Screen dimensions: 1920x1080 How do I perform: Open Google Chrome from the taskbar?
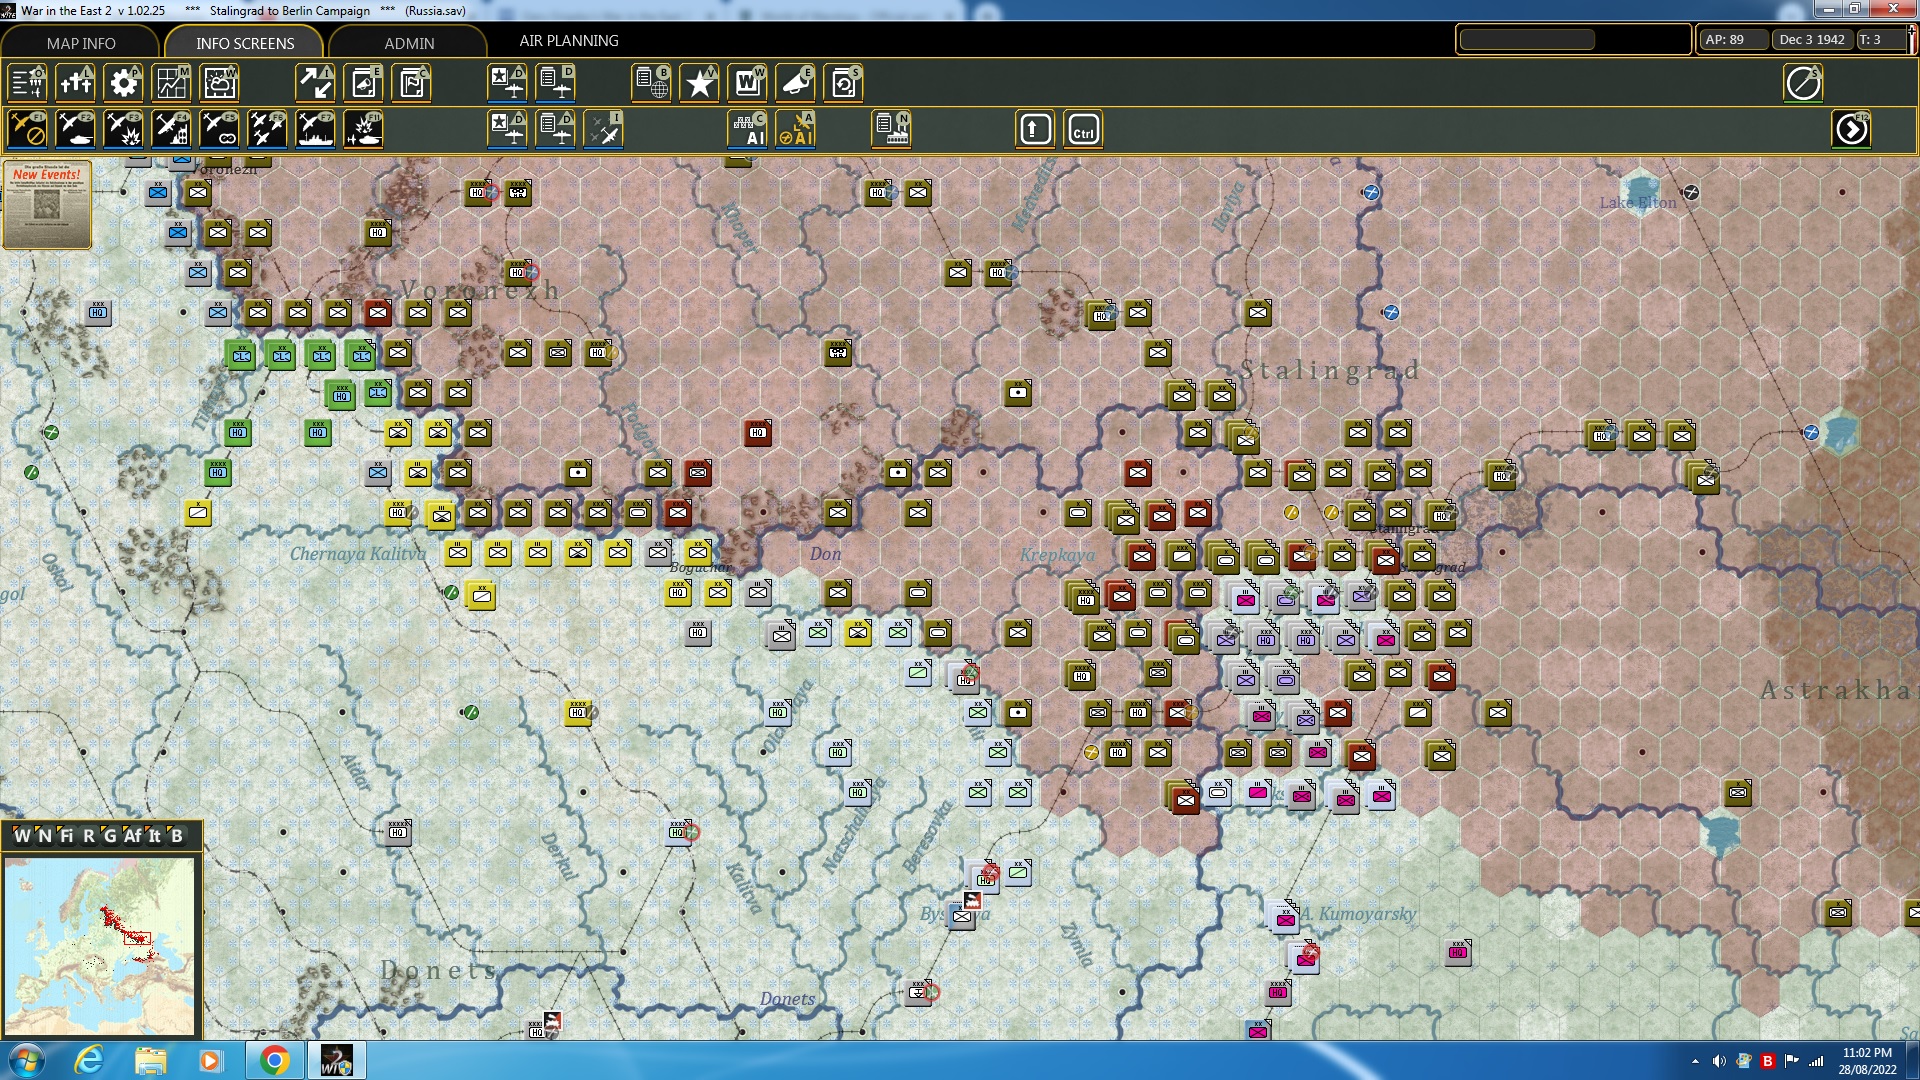(x=274, y=1060)
